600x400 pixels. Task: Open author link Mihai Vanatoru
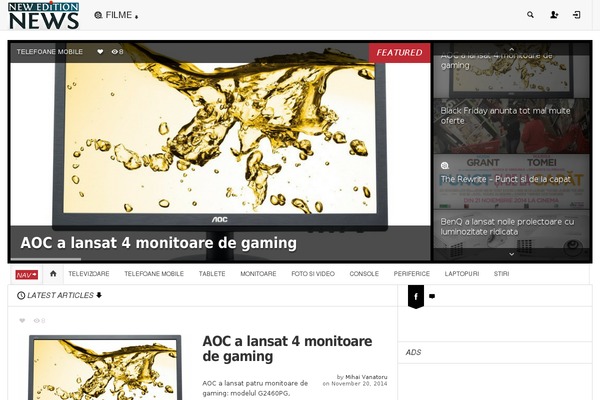coord(366,377)
